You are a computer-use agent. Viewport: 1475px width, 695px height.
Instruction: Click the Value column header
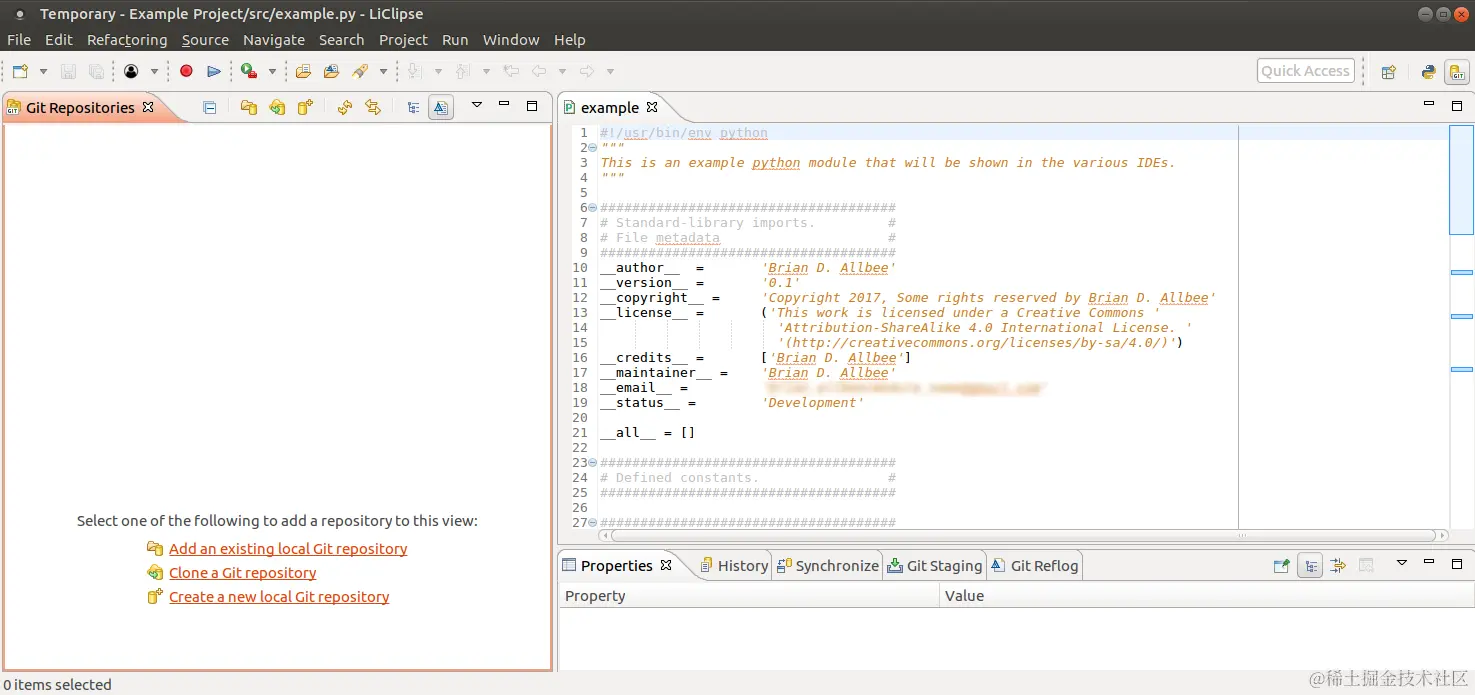coord(1207,595)
